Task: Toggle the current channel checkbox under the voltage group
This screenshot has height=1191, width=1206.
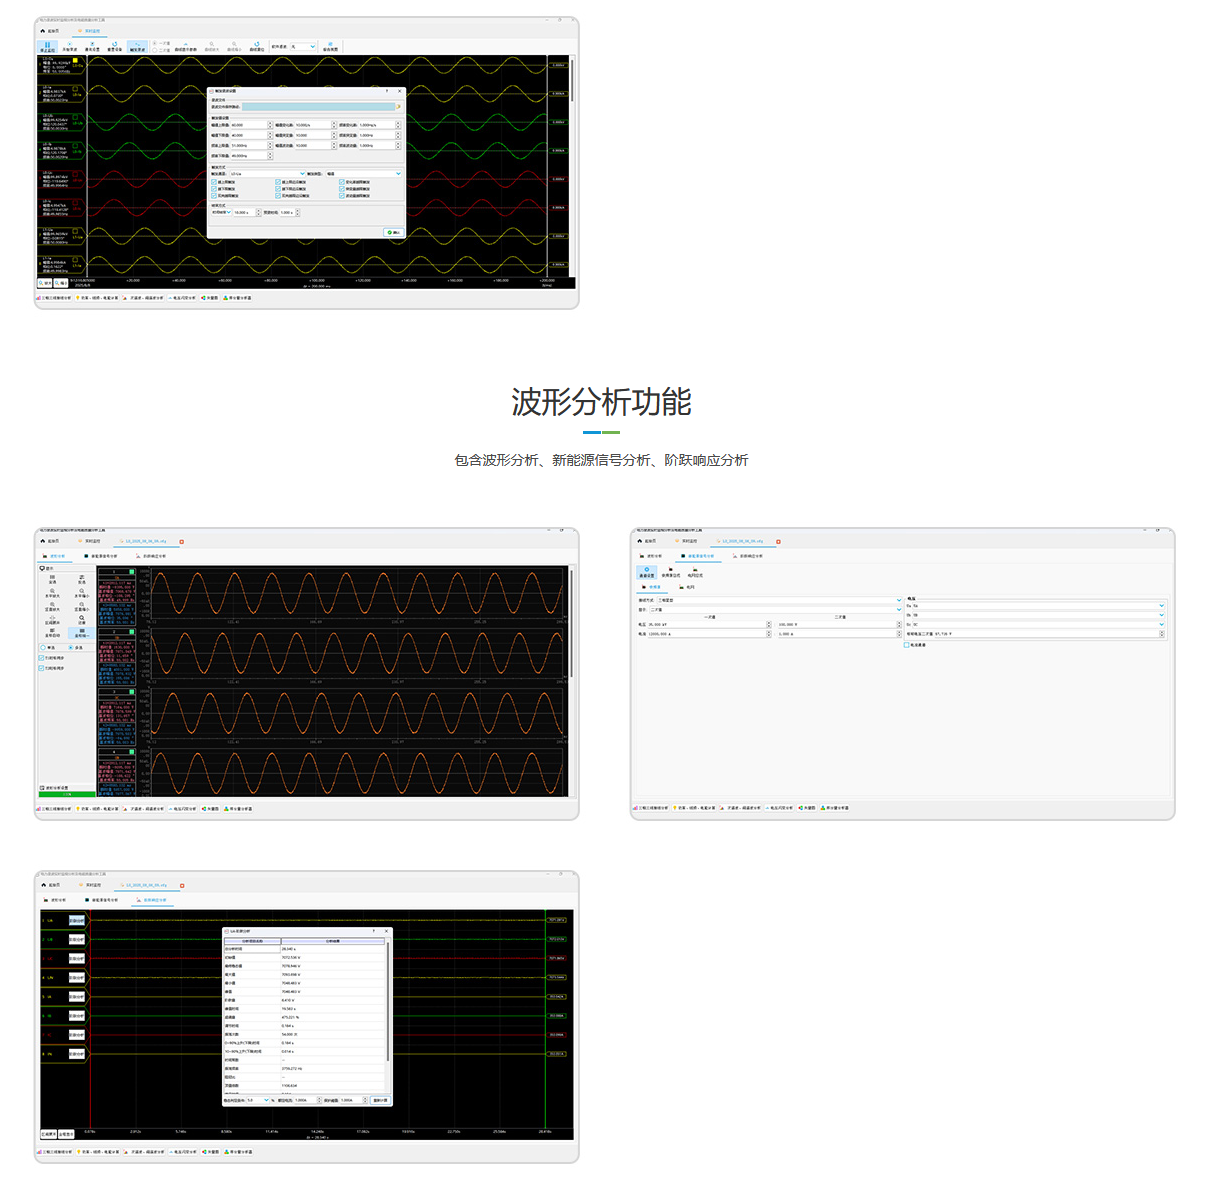Action: pos(907,645)
